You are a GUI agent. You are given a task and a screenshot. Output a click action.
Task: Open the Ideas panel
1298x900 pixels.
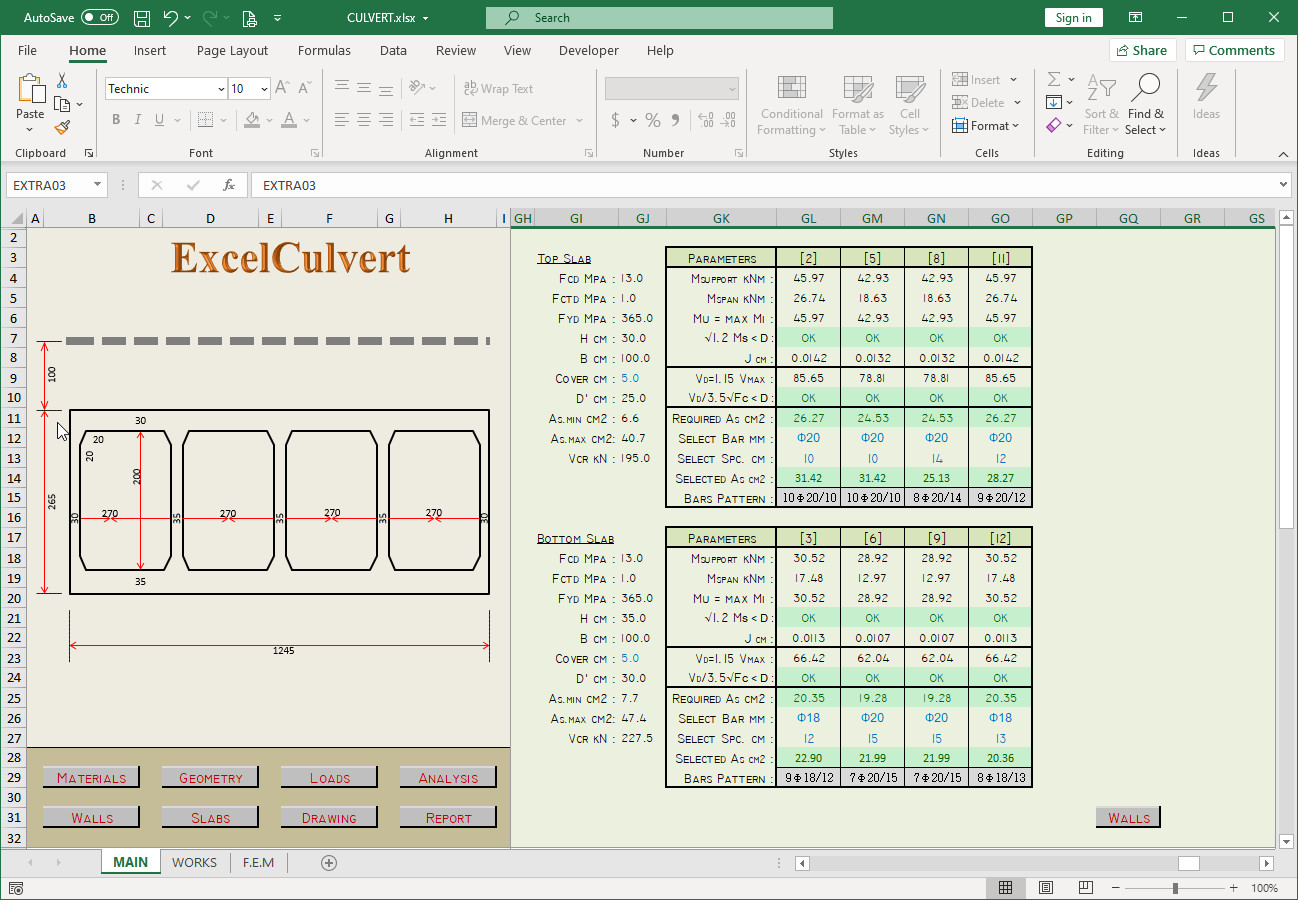pos(1206,104)
